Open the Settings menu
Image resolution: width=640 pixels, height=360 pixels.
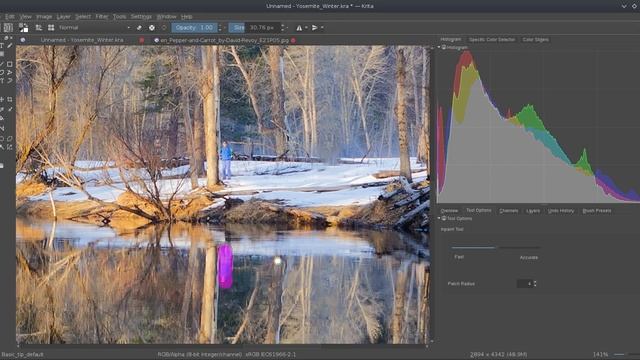141,17
